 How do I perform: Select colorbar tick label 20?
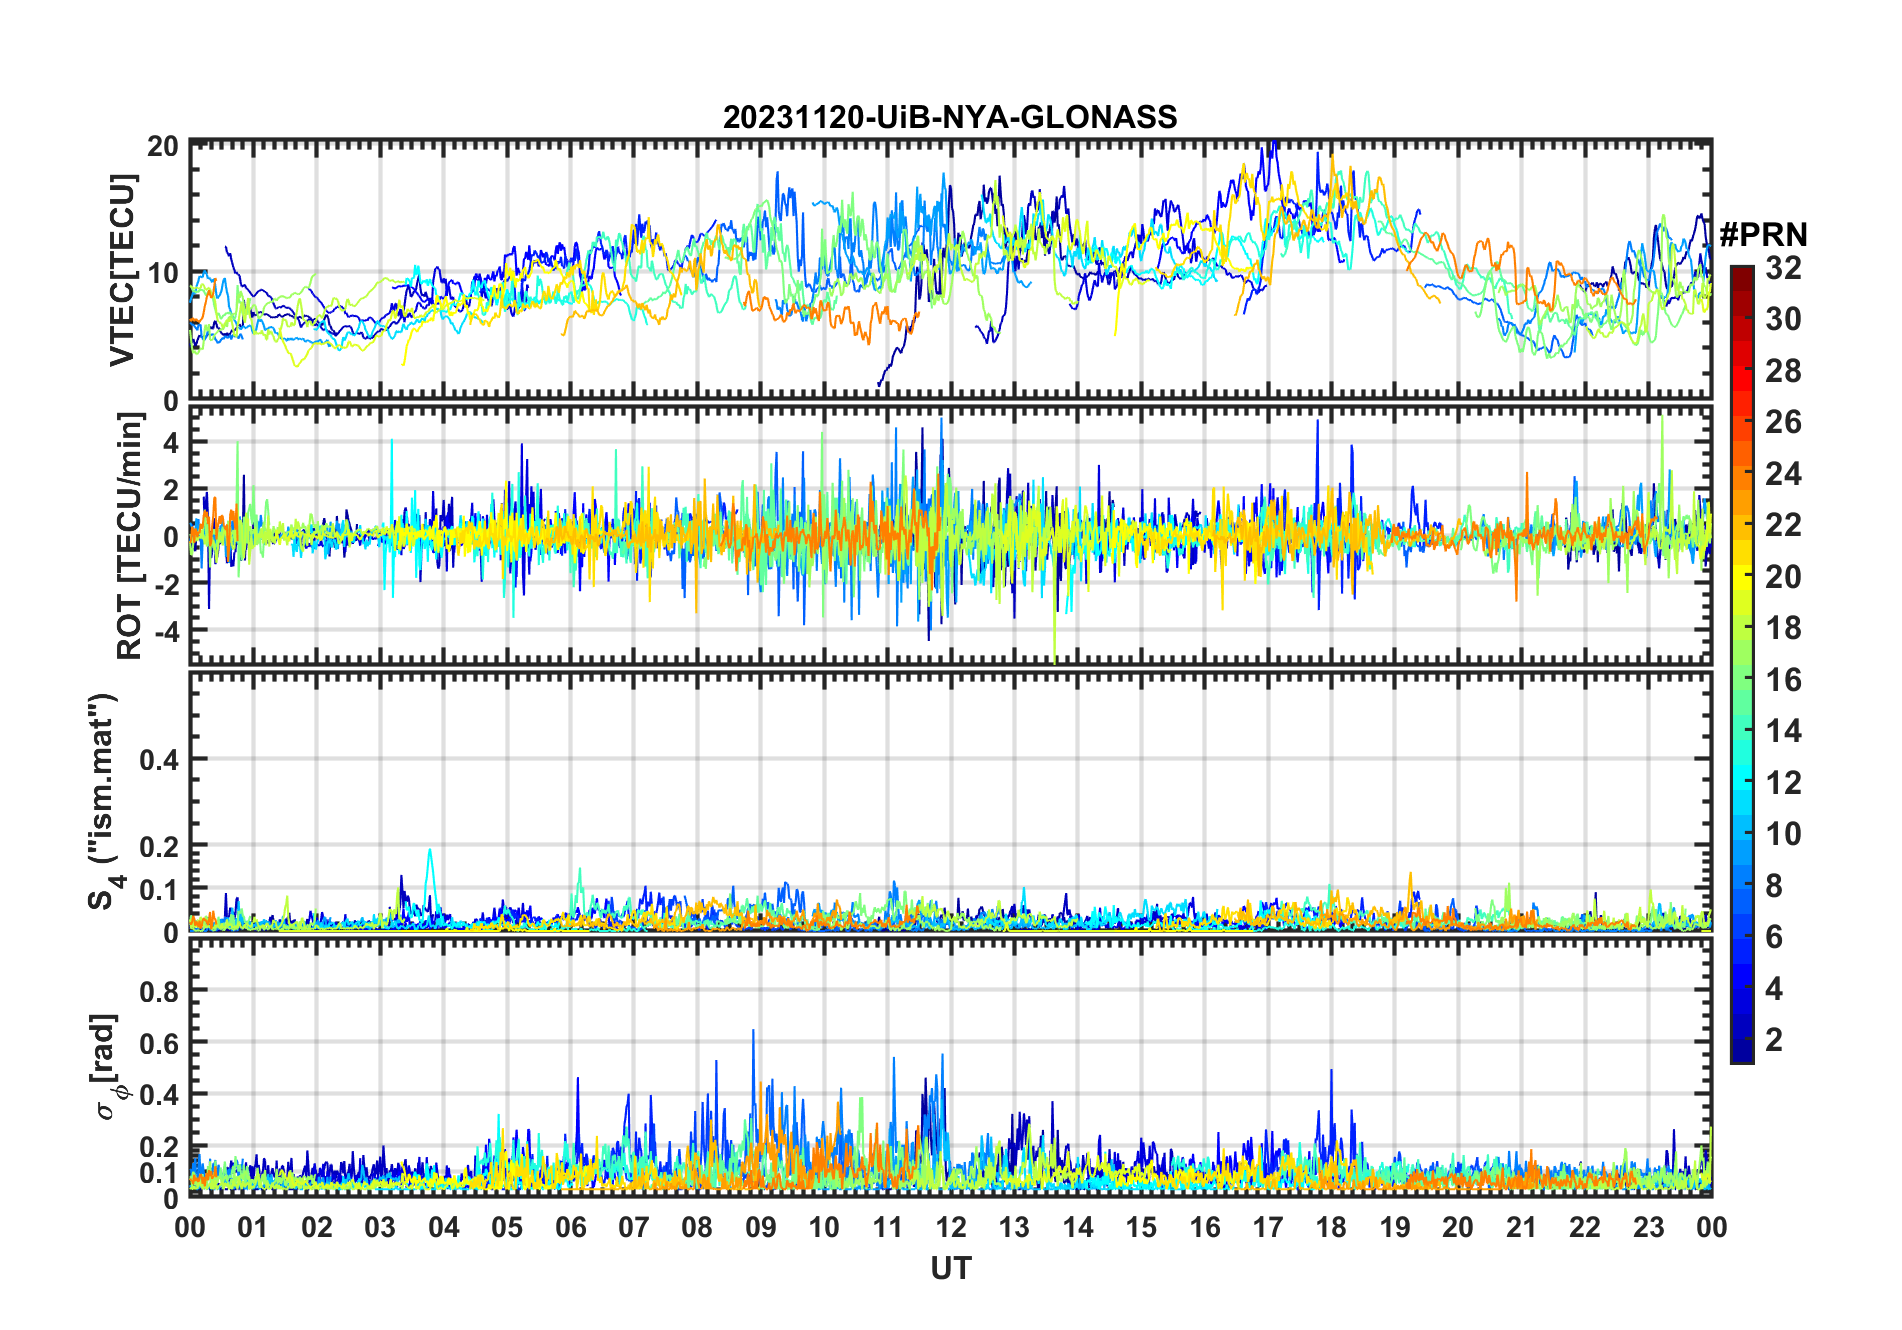[1783, 577]
